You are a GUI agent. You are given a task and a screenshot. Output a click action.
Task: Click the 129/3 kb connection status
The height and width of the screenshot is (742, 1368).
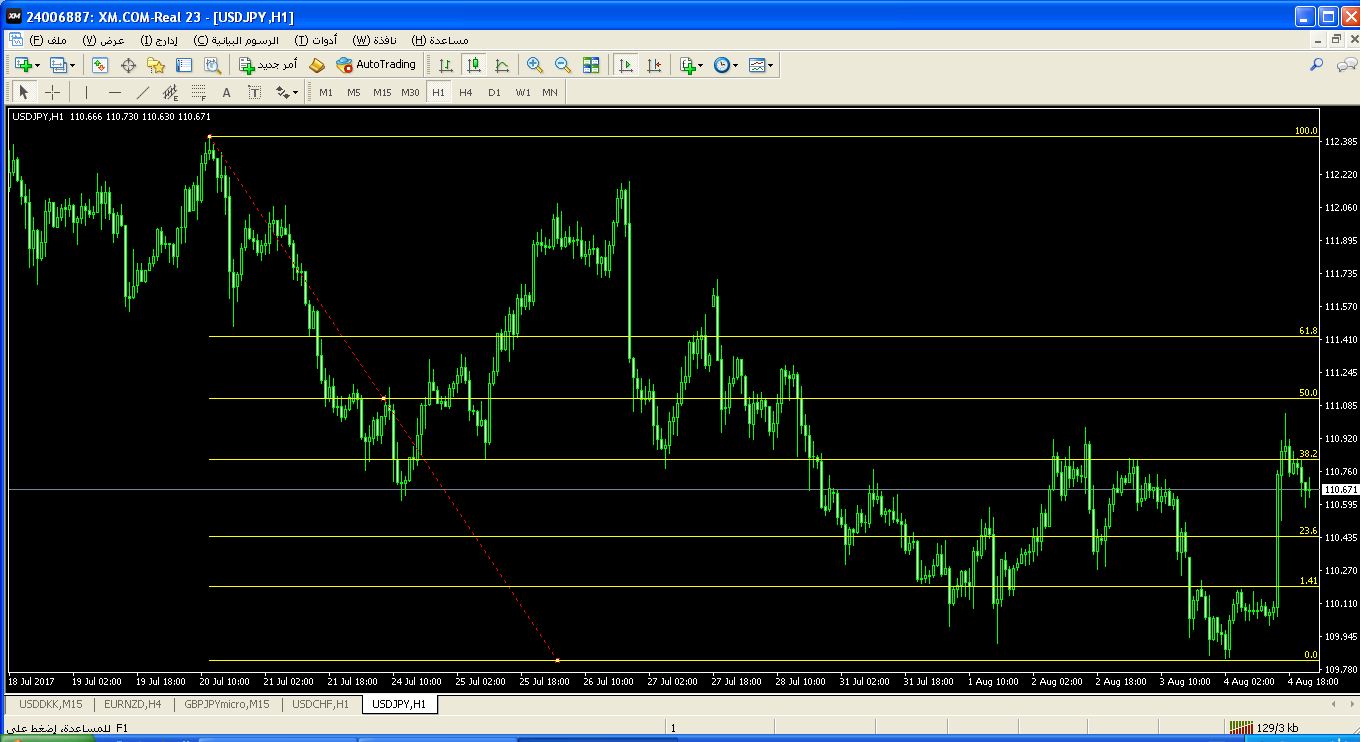click(1264, 728)
